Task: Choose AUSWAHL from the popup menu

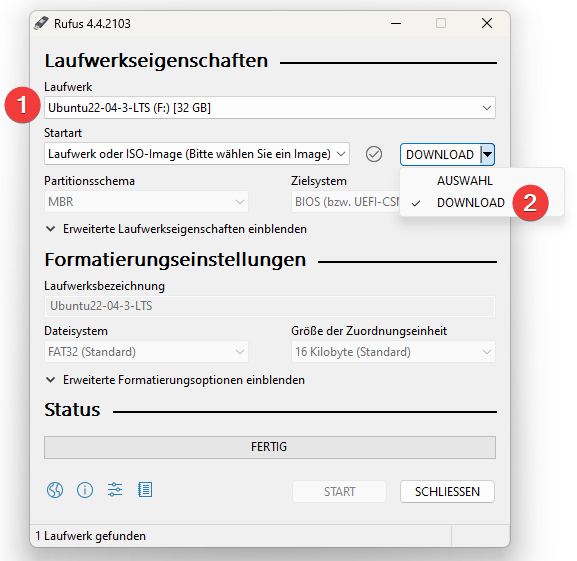Action: pos(464,181)
